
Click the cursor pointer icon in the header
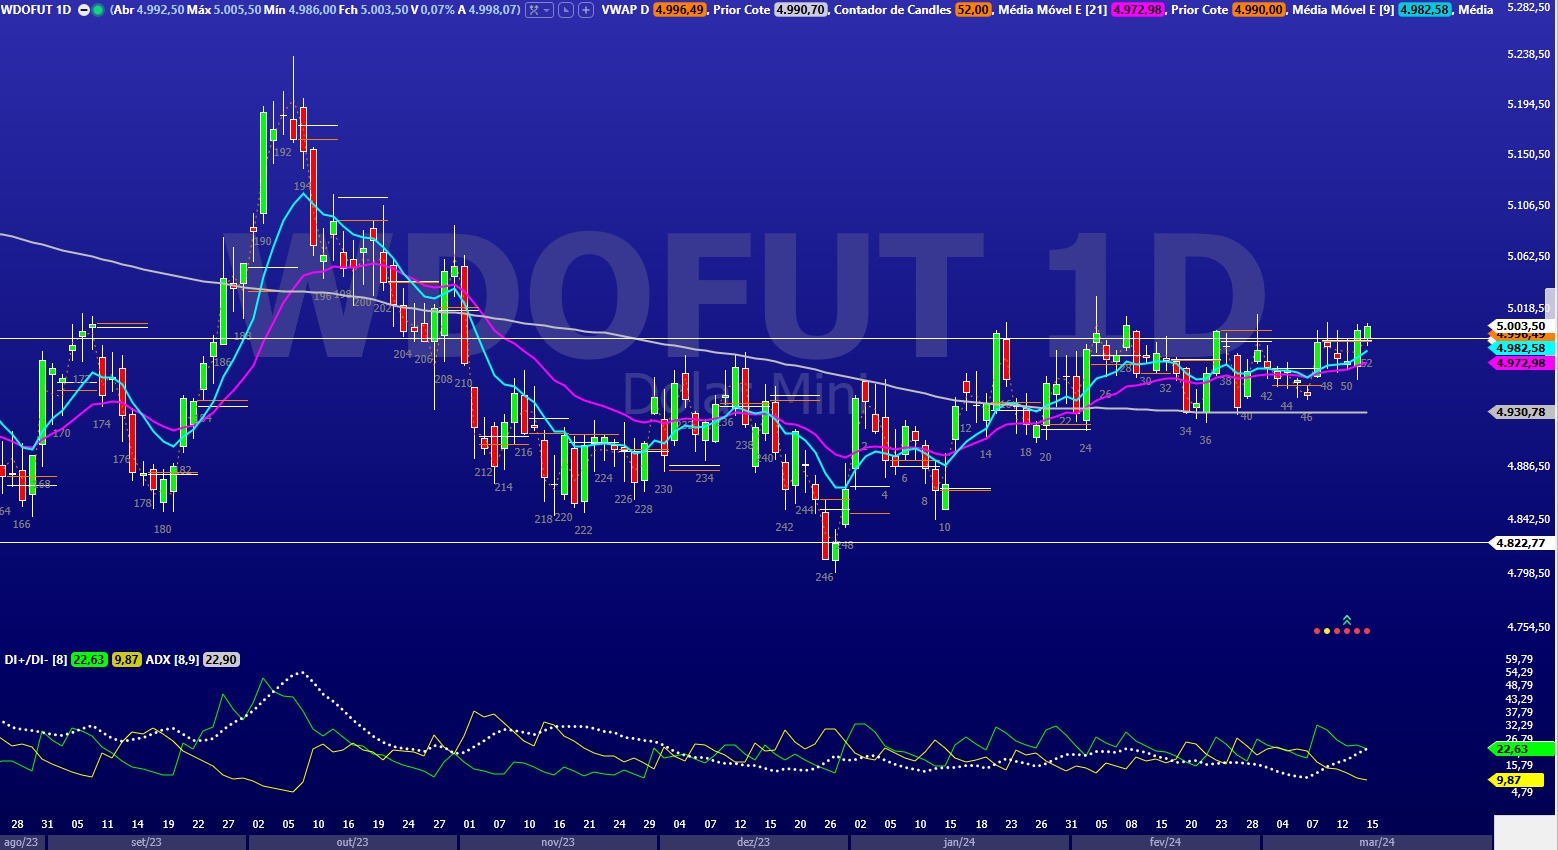point(565,10)
